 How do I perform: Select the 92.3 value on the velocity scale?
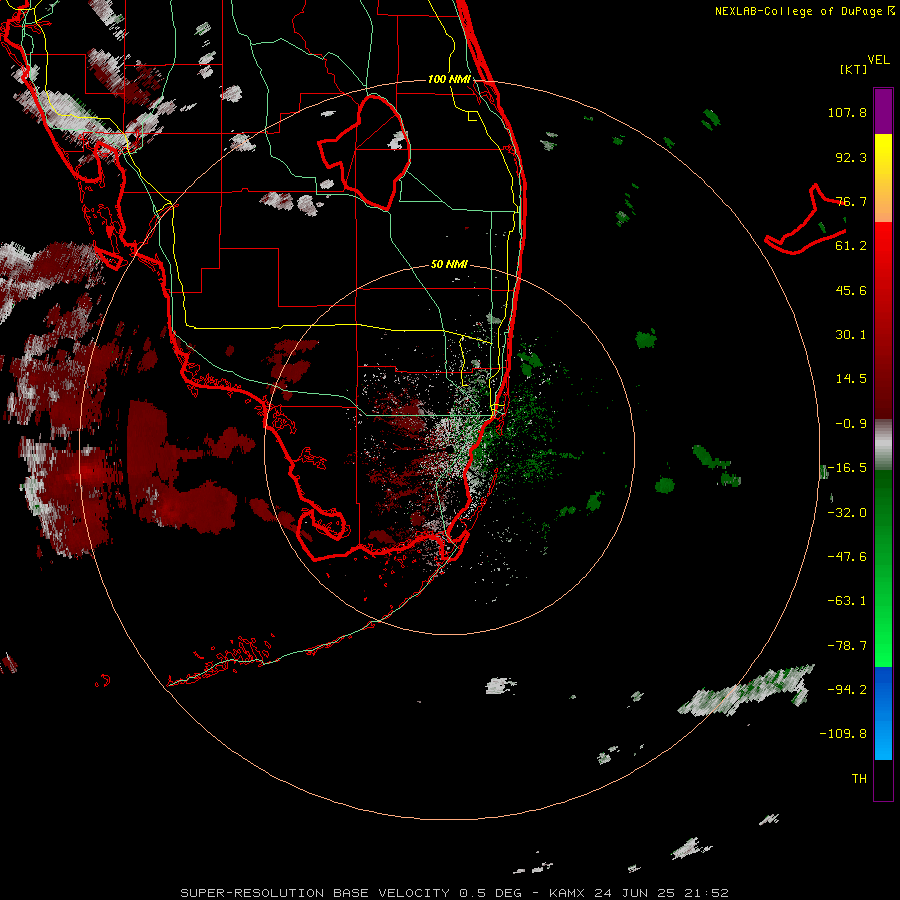pos(851,157)
